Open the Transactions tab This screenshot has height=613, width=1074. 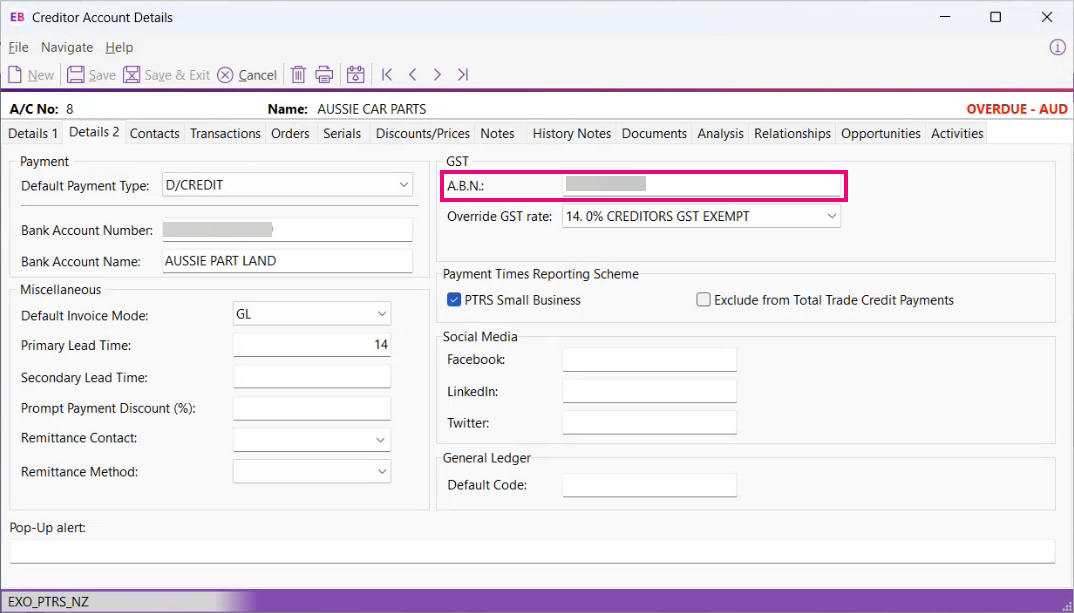225,134
